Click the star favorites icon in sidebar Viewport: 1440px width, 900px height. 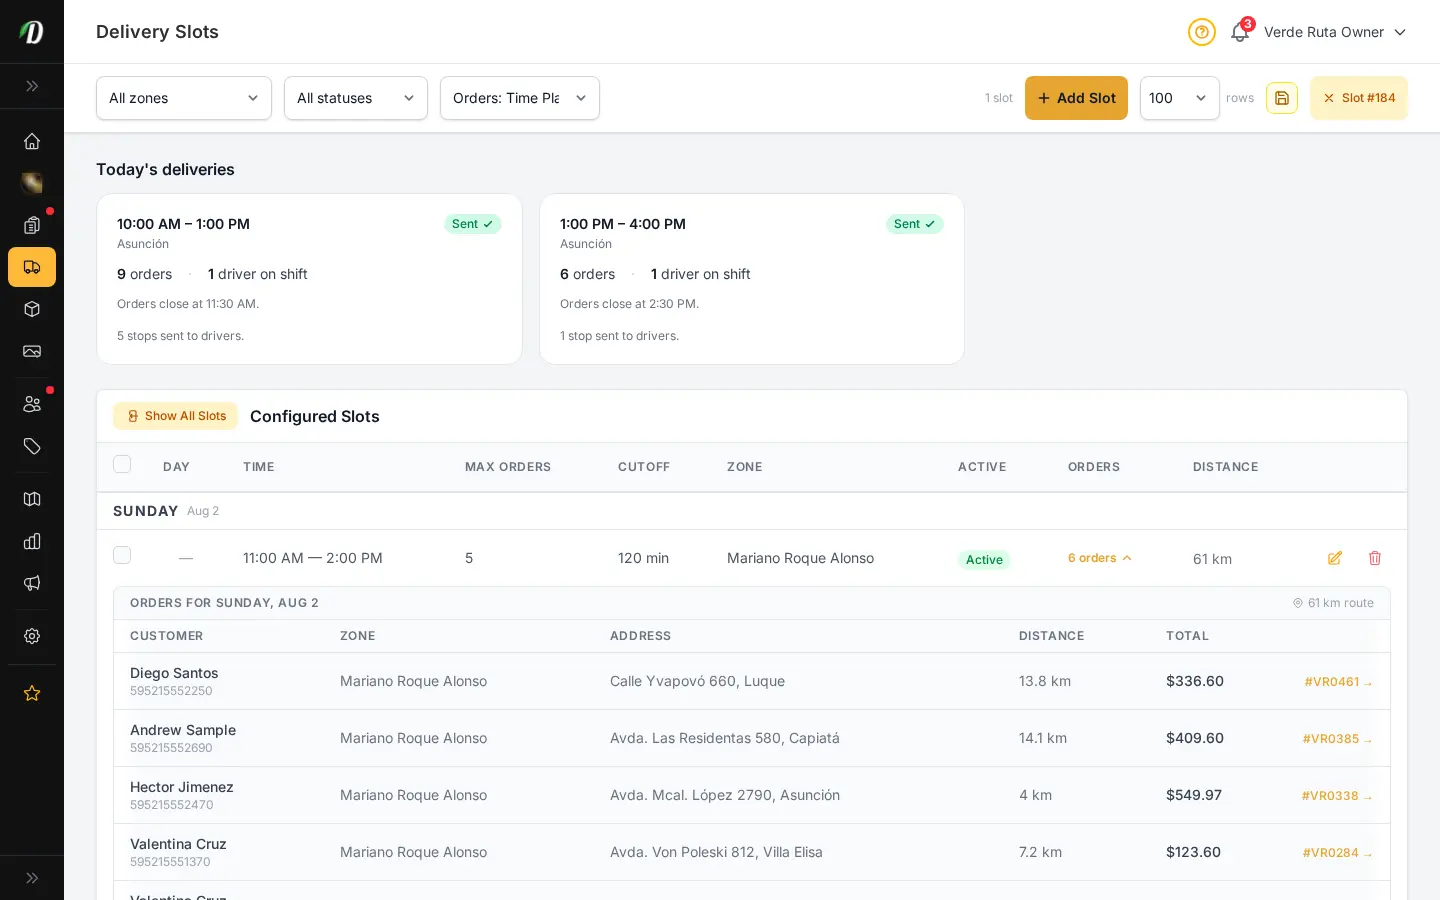pos(32,693)
